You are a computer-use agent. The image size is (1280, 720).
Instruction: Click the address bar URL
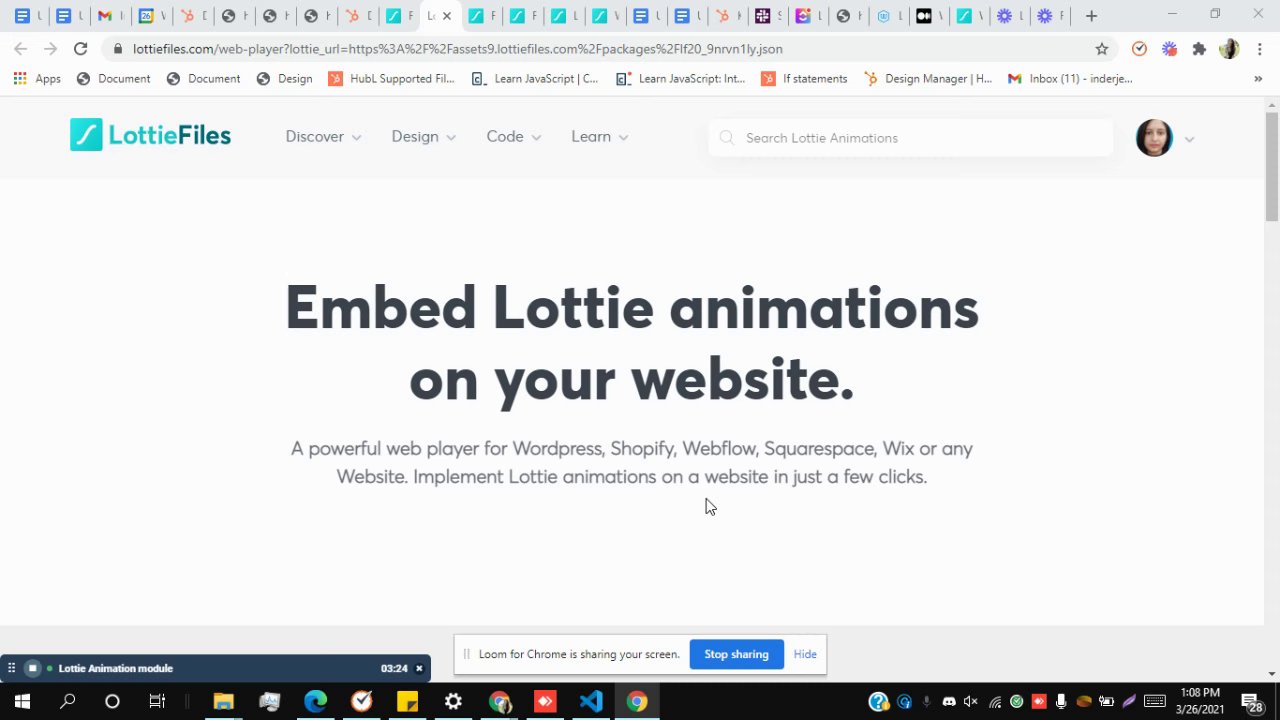point(457,48)
